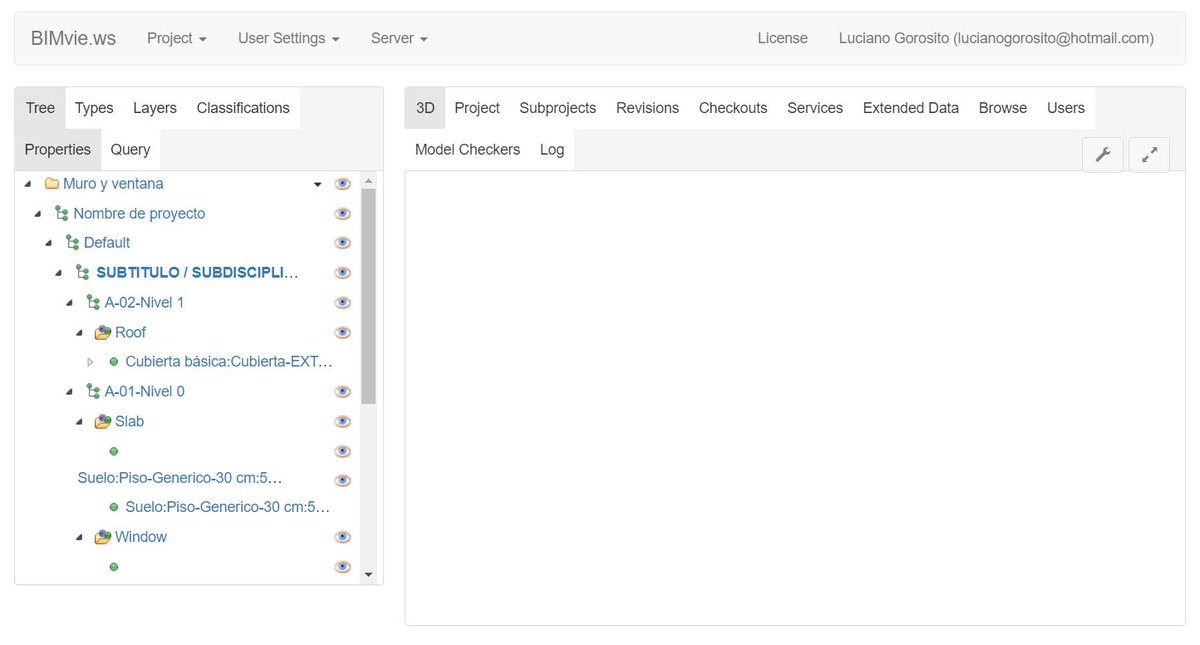Click the storey icon beside A-02-Nivel 1
The height and width of the screenshot is (645, 1200).
(93, 303)
